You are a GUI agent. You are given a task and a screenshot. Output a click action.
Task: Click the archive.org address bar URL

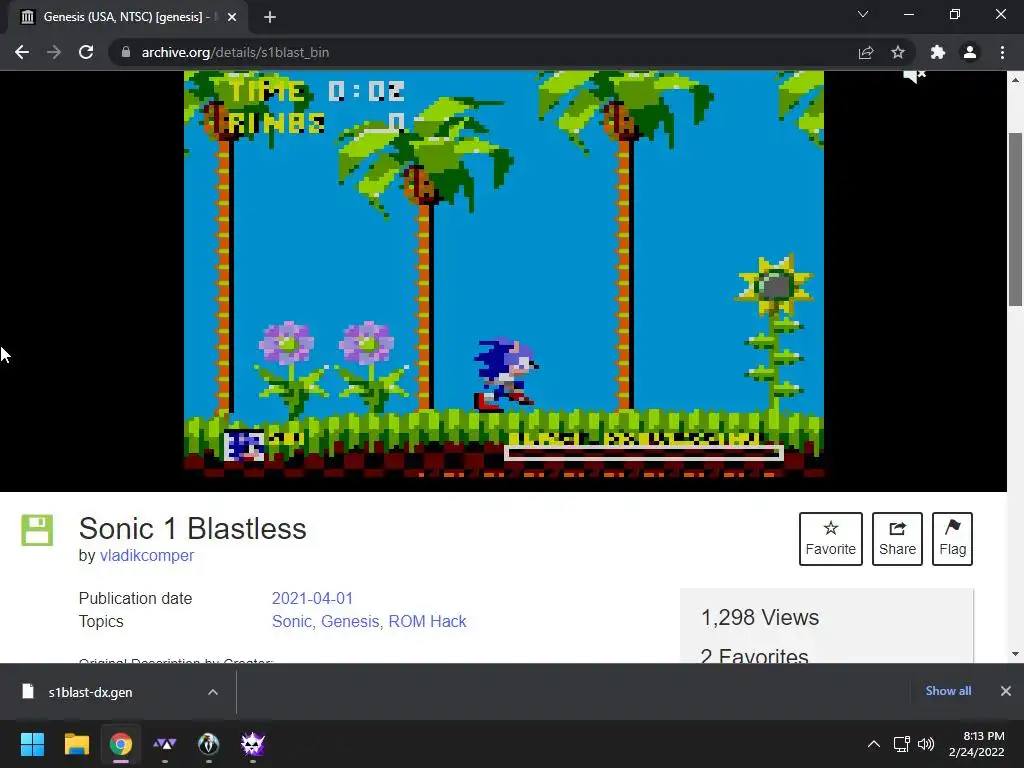[x=235, y=52]
